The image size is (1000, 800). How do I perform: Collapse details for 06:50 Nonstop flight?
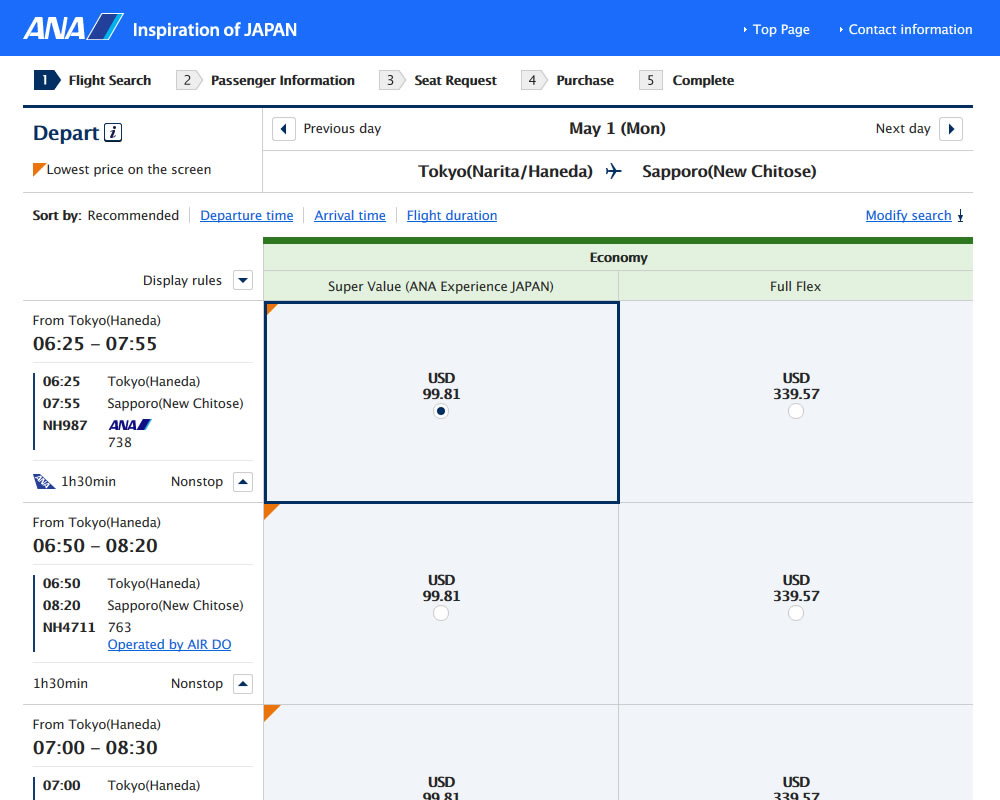point(242,684)
